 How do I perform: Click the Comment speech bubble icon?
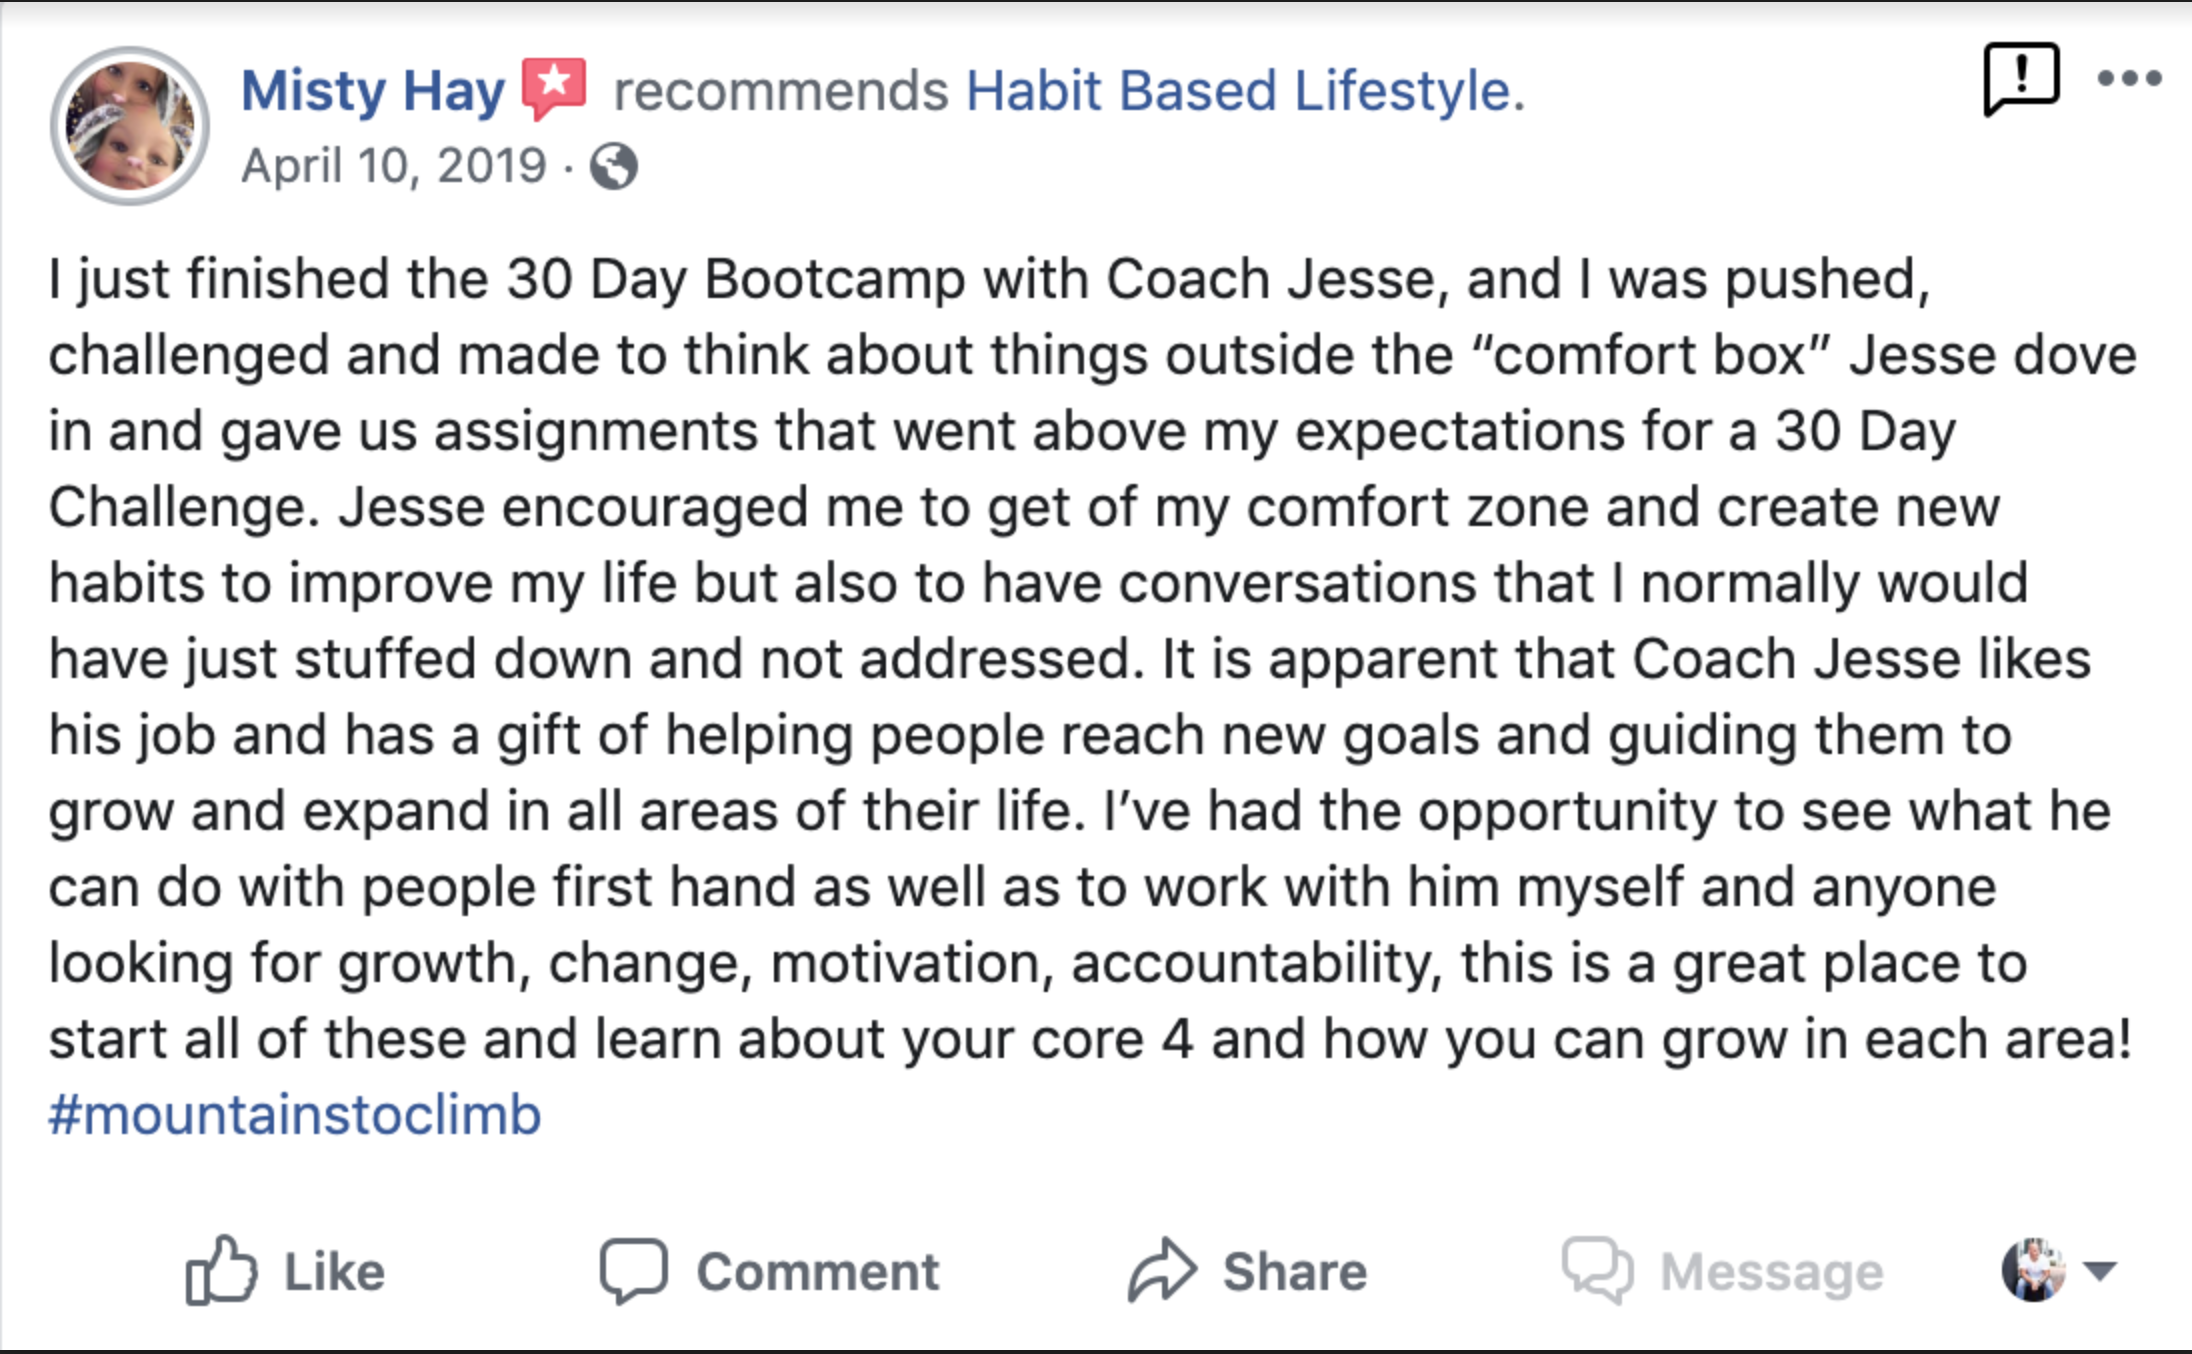click(x=634, y=1271)
